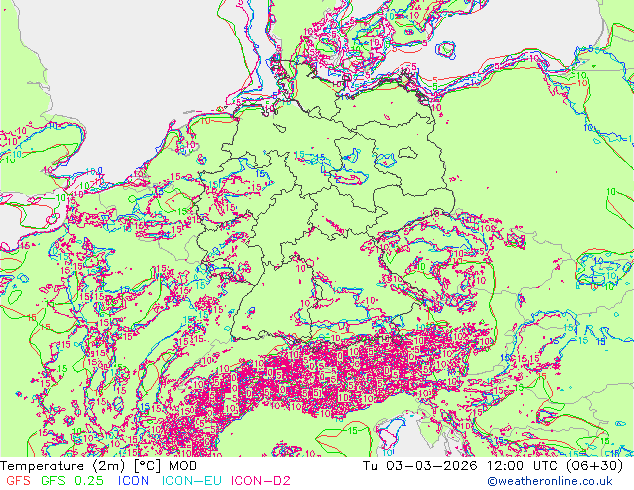Click the date 'Tu 03-03-2026 12:00 UTC (06+30)'
The image size is (634, 490).
pos(493,466)
